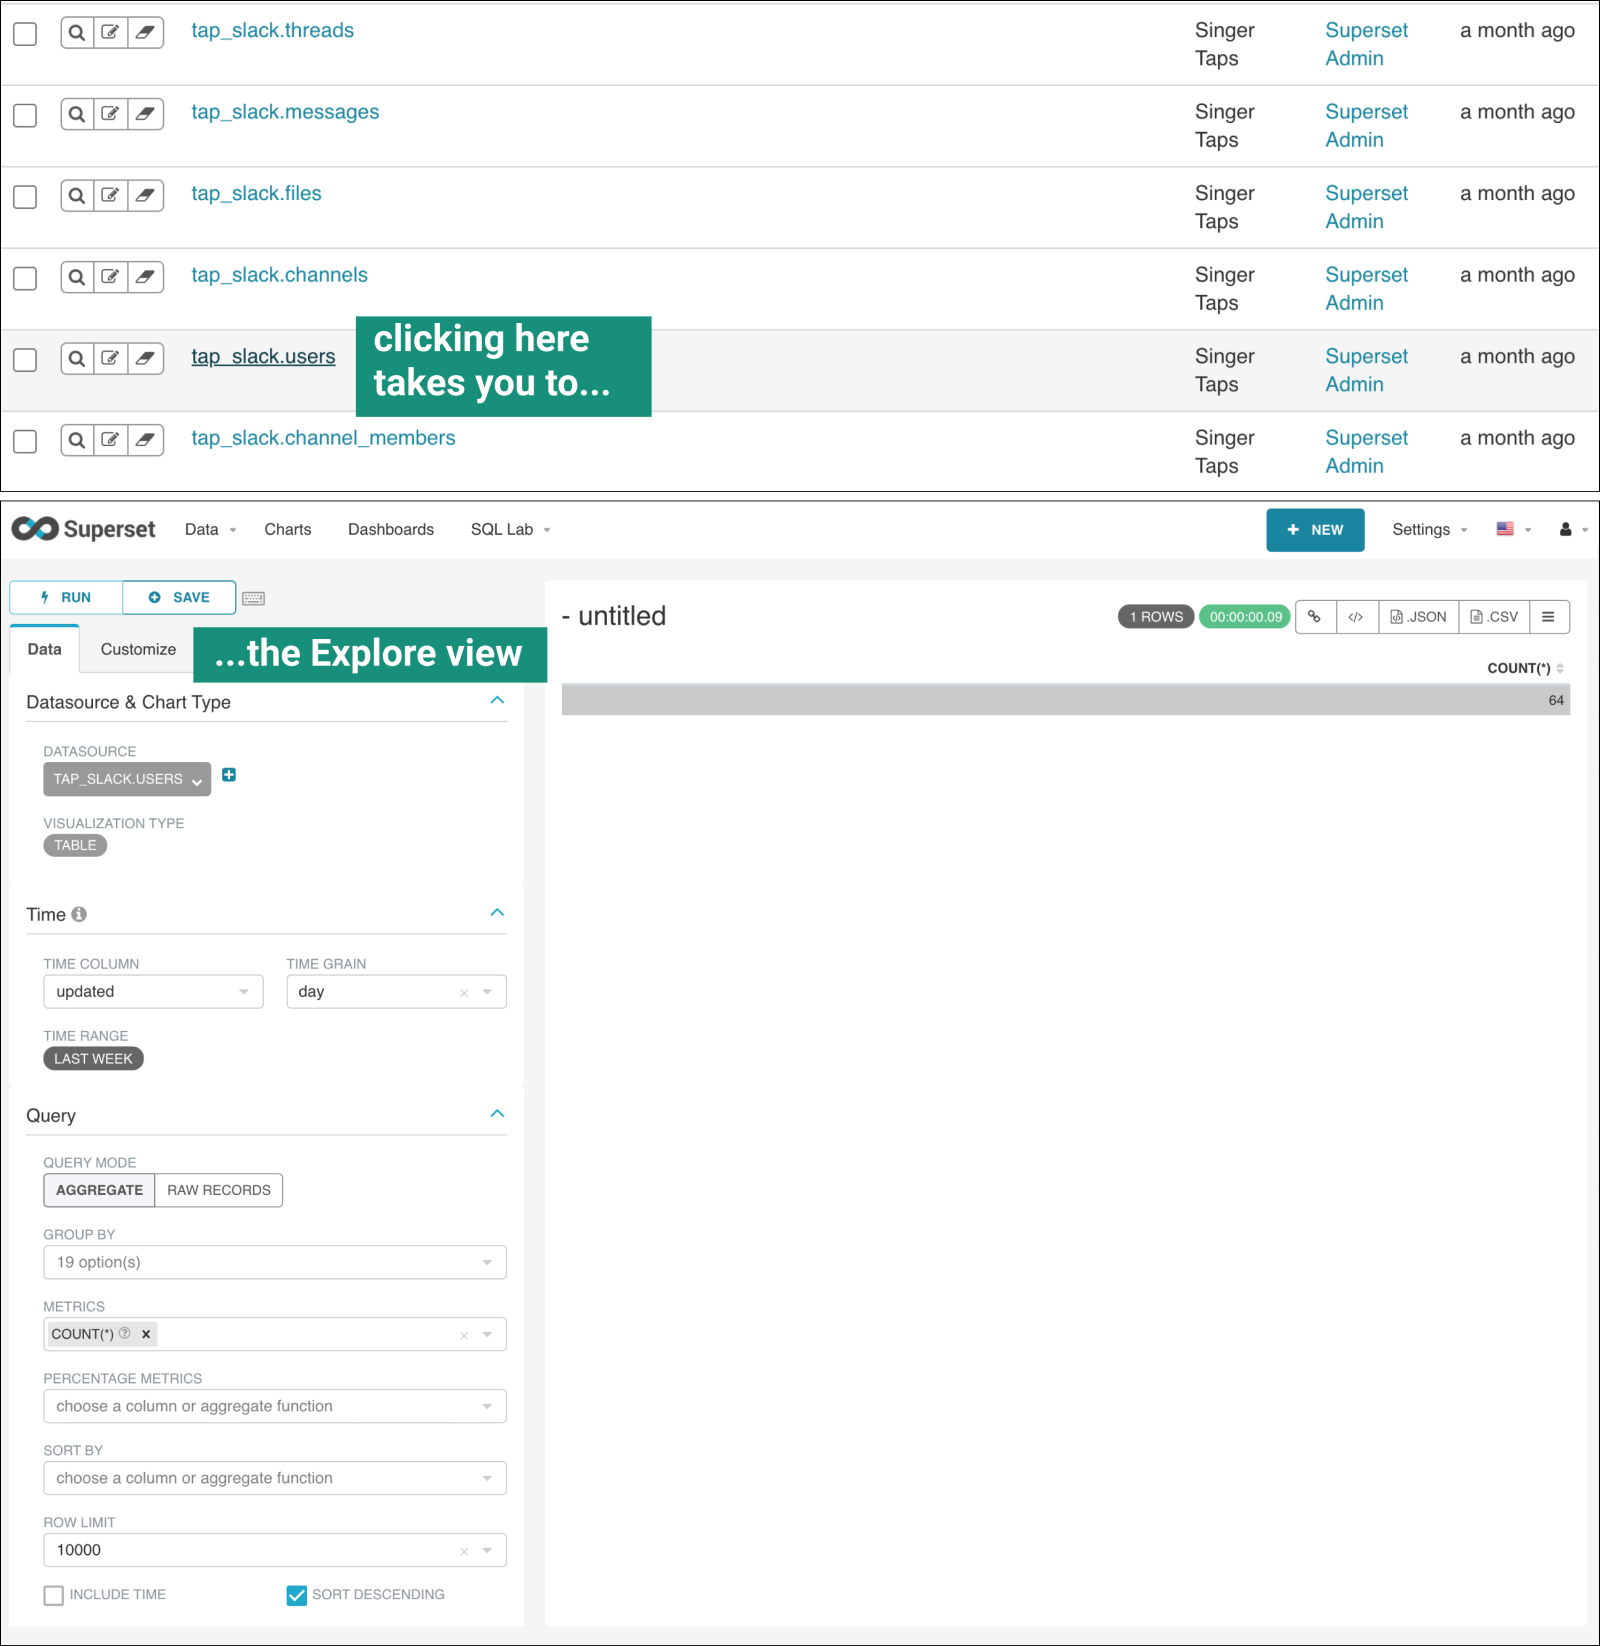
Task: Collapse the Query section chevron
Action: coord(497,1114)
